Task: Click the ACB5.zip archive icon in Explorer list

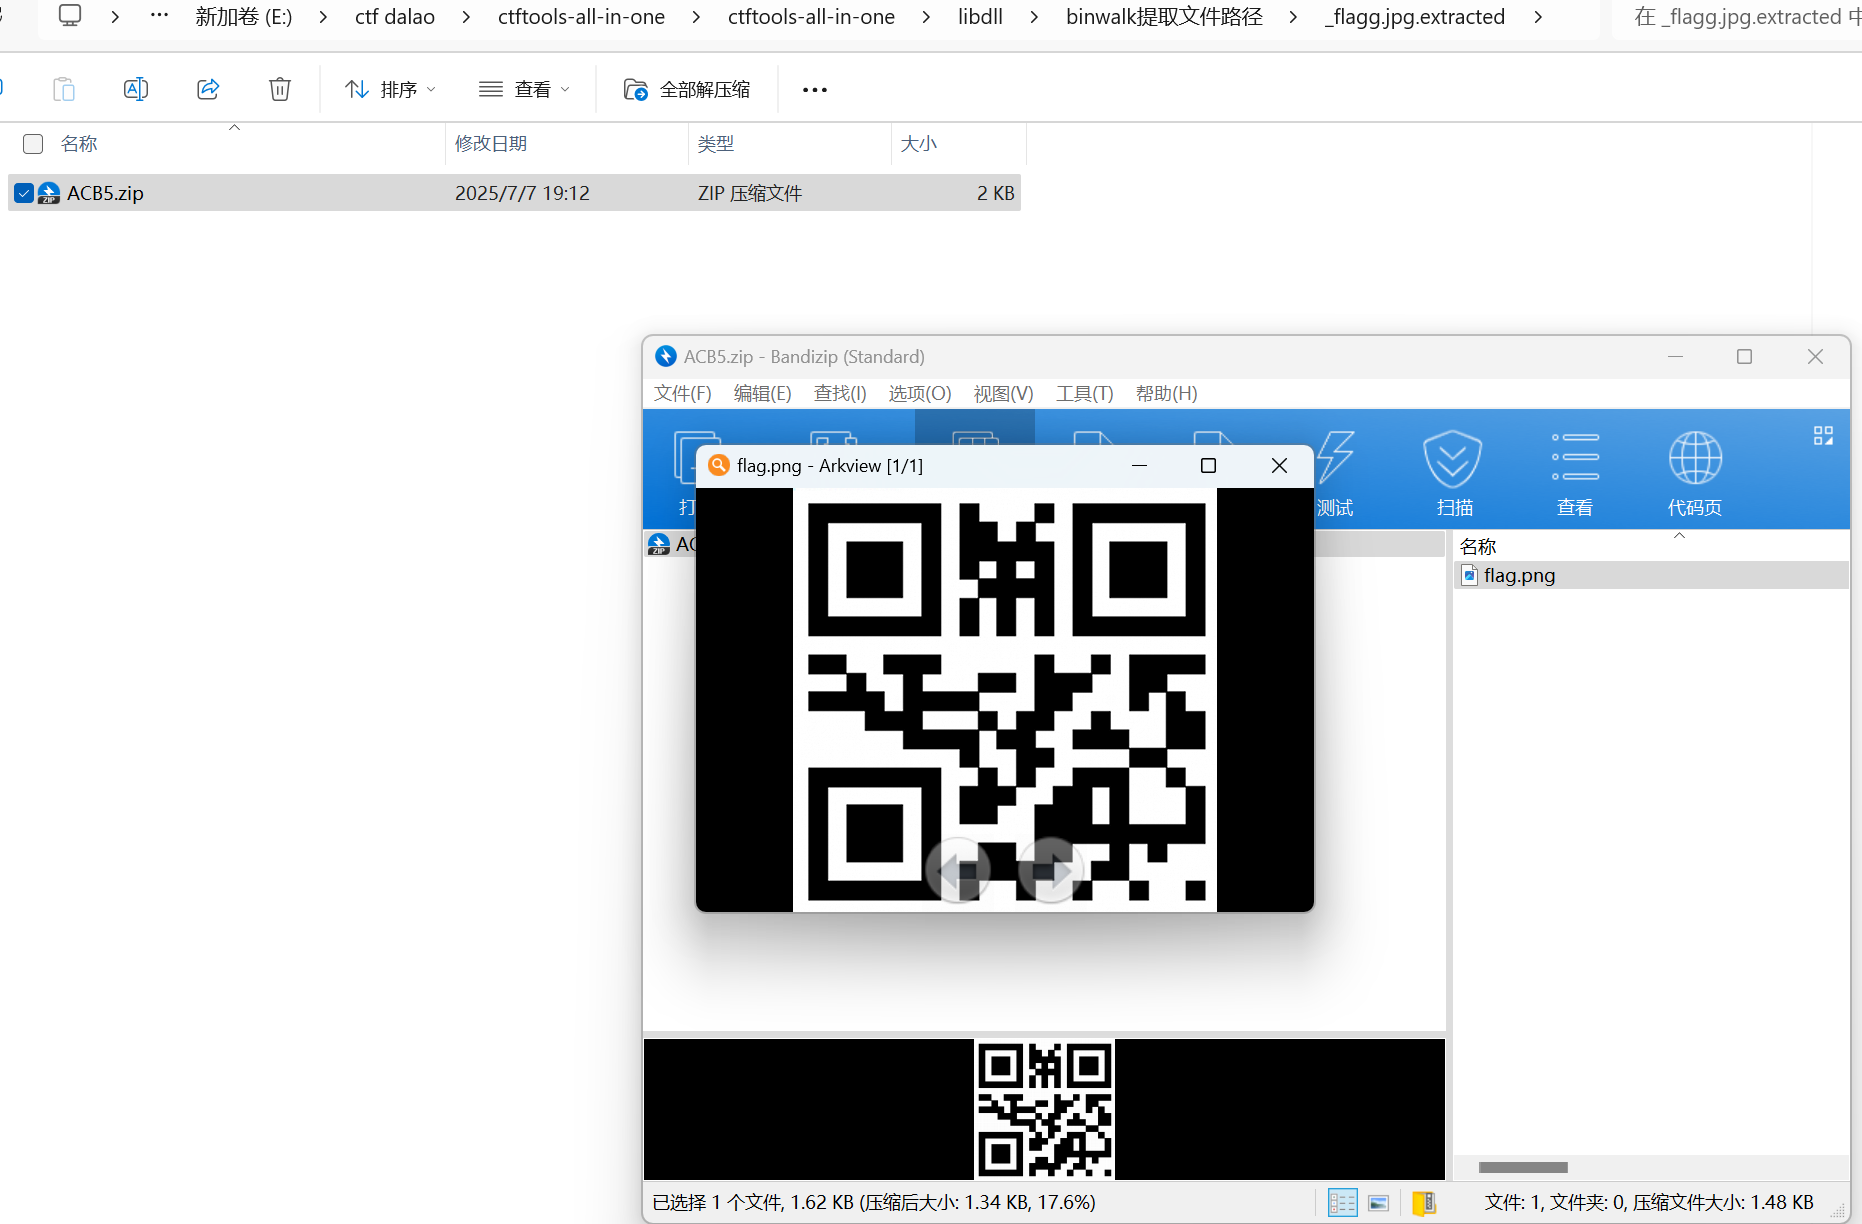Action: coord(49,193)
